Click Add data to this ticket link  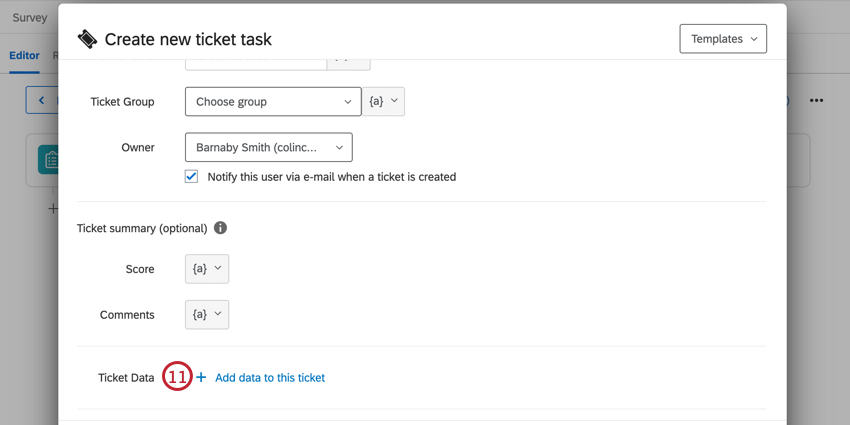coord(270,378)
